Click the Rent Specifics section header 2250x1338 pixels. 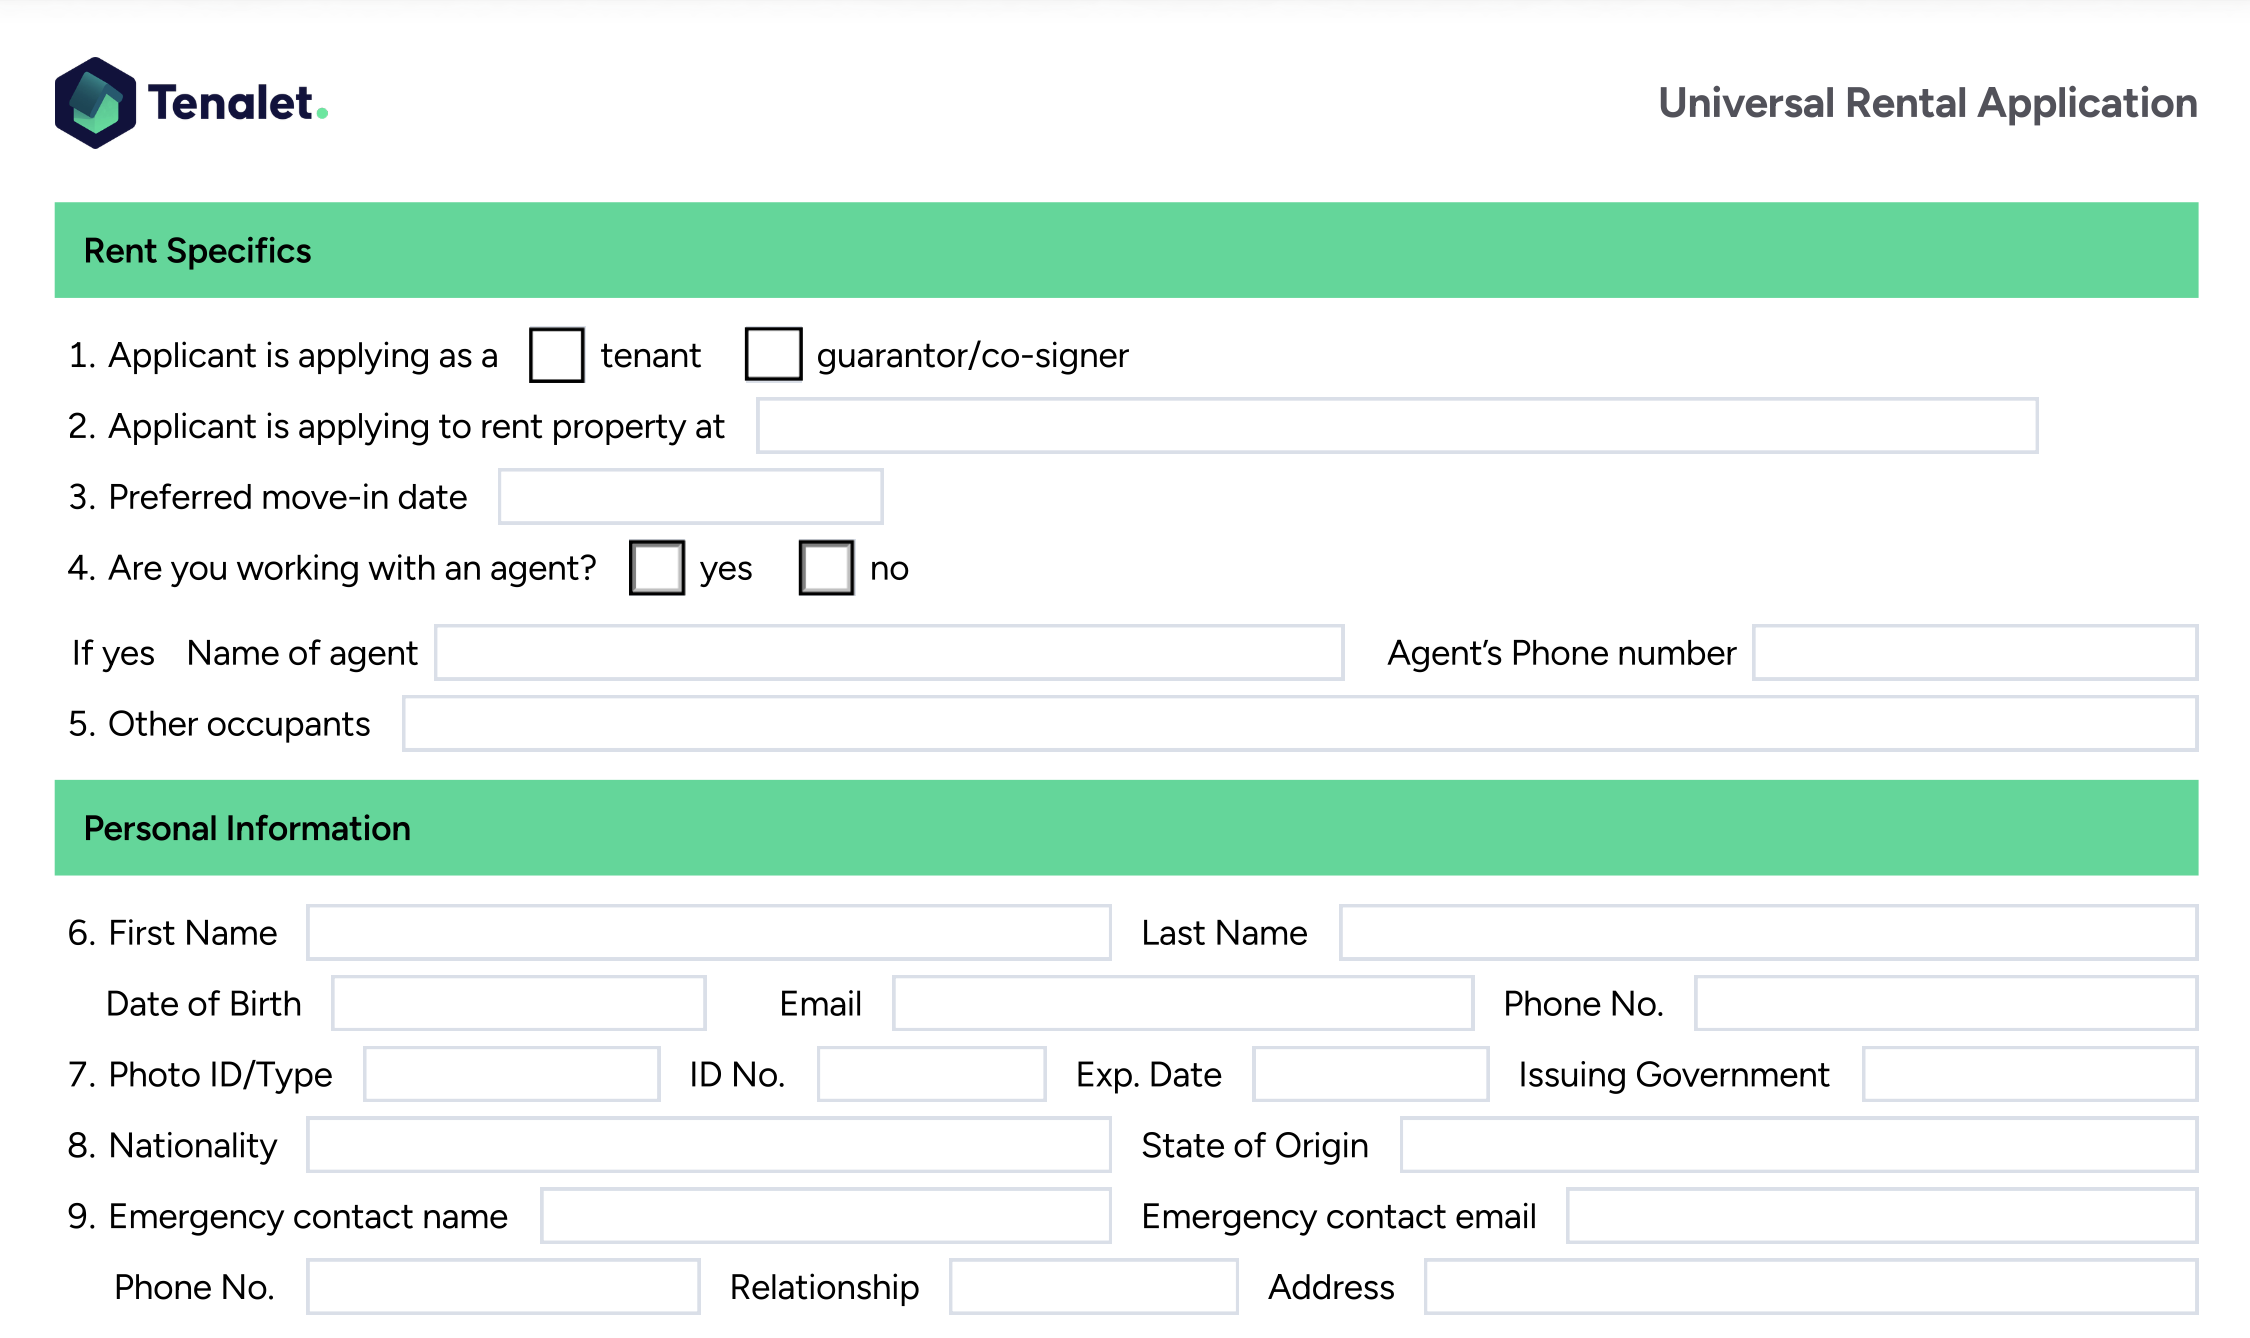click(197, 250)
